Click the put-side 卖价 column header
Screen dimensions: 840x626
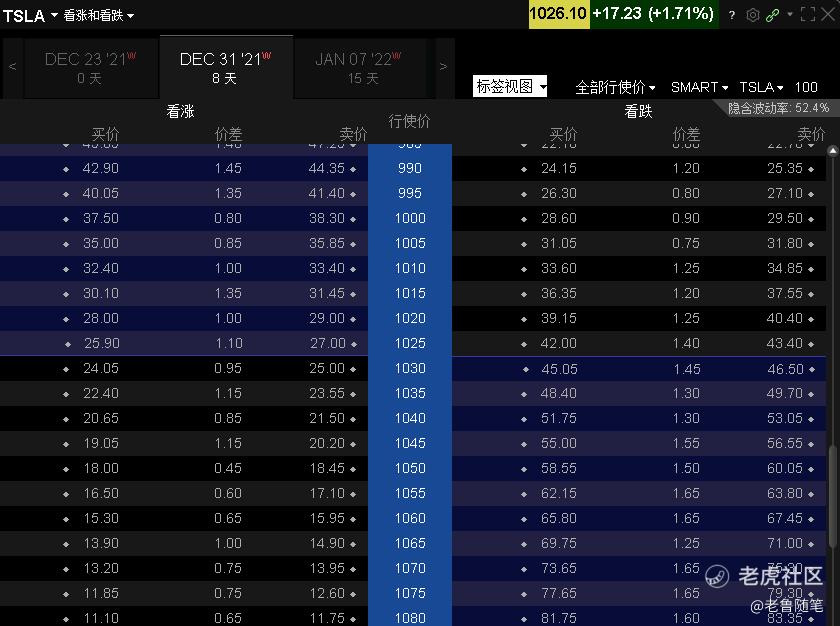point(811,134)
